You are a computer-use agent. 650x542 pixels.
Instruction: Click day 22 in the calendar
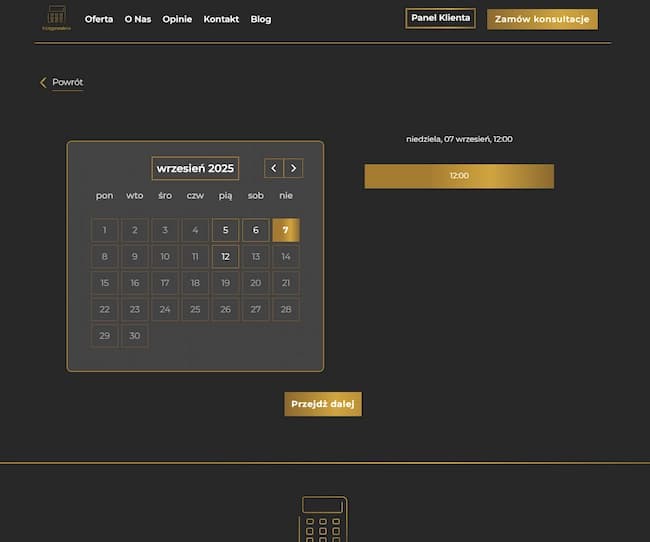[x=104, y=309]
